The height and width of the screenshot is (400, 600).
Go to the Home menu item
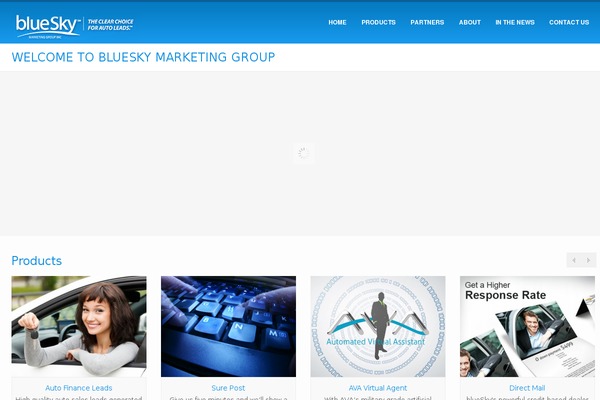[337, 23]
